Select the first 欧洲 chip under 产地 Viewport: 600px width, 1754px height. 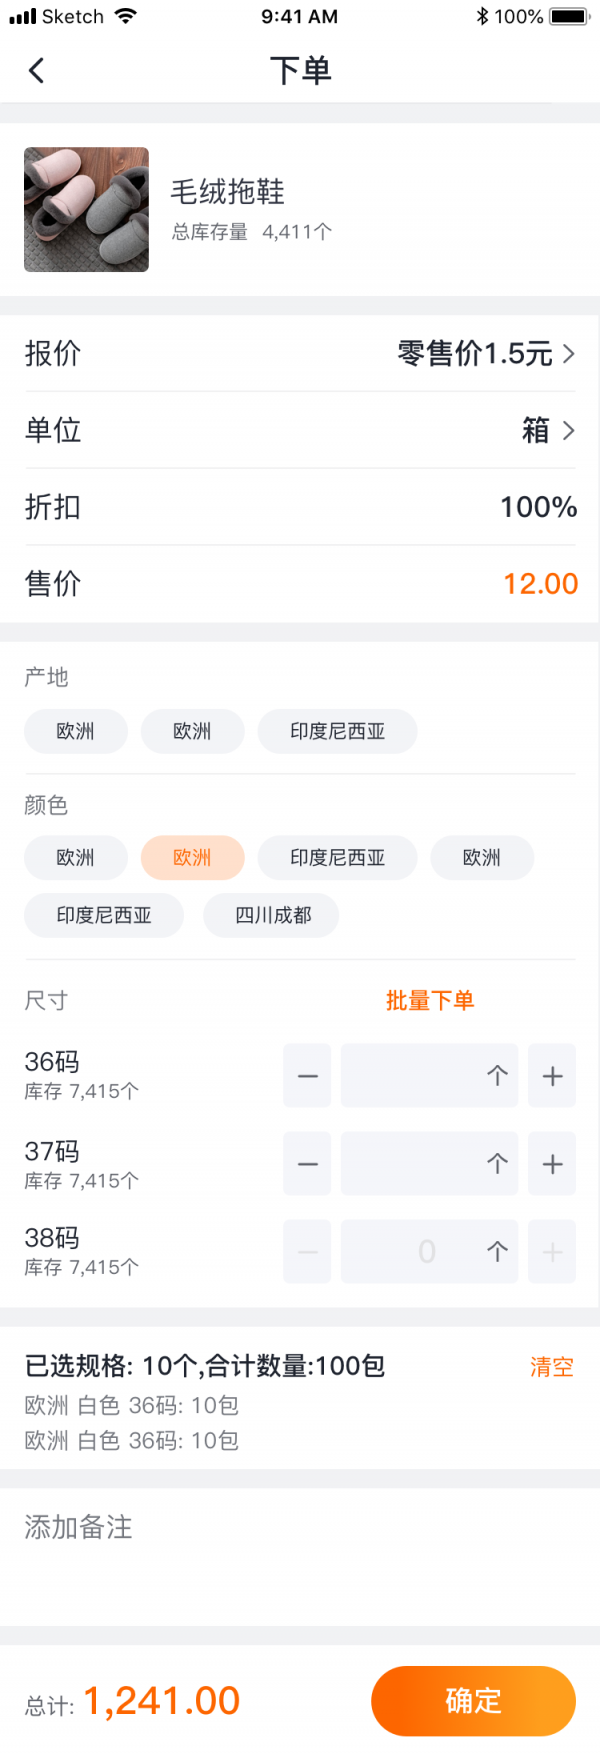75,731
